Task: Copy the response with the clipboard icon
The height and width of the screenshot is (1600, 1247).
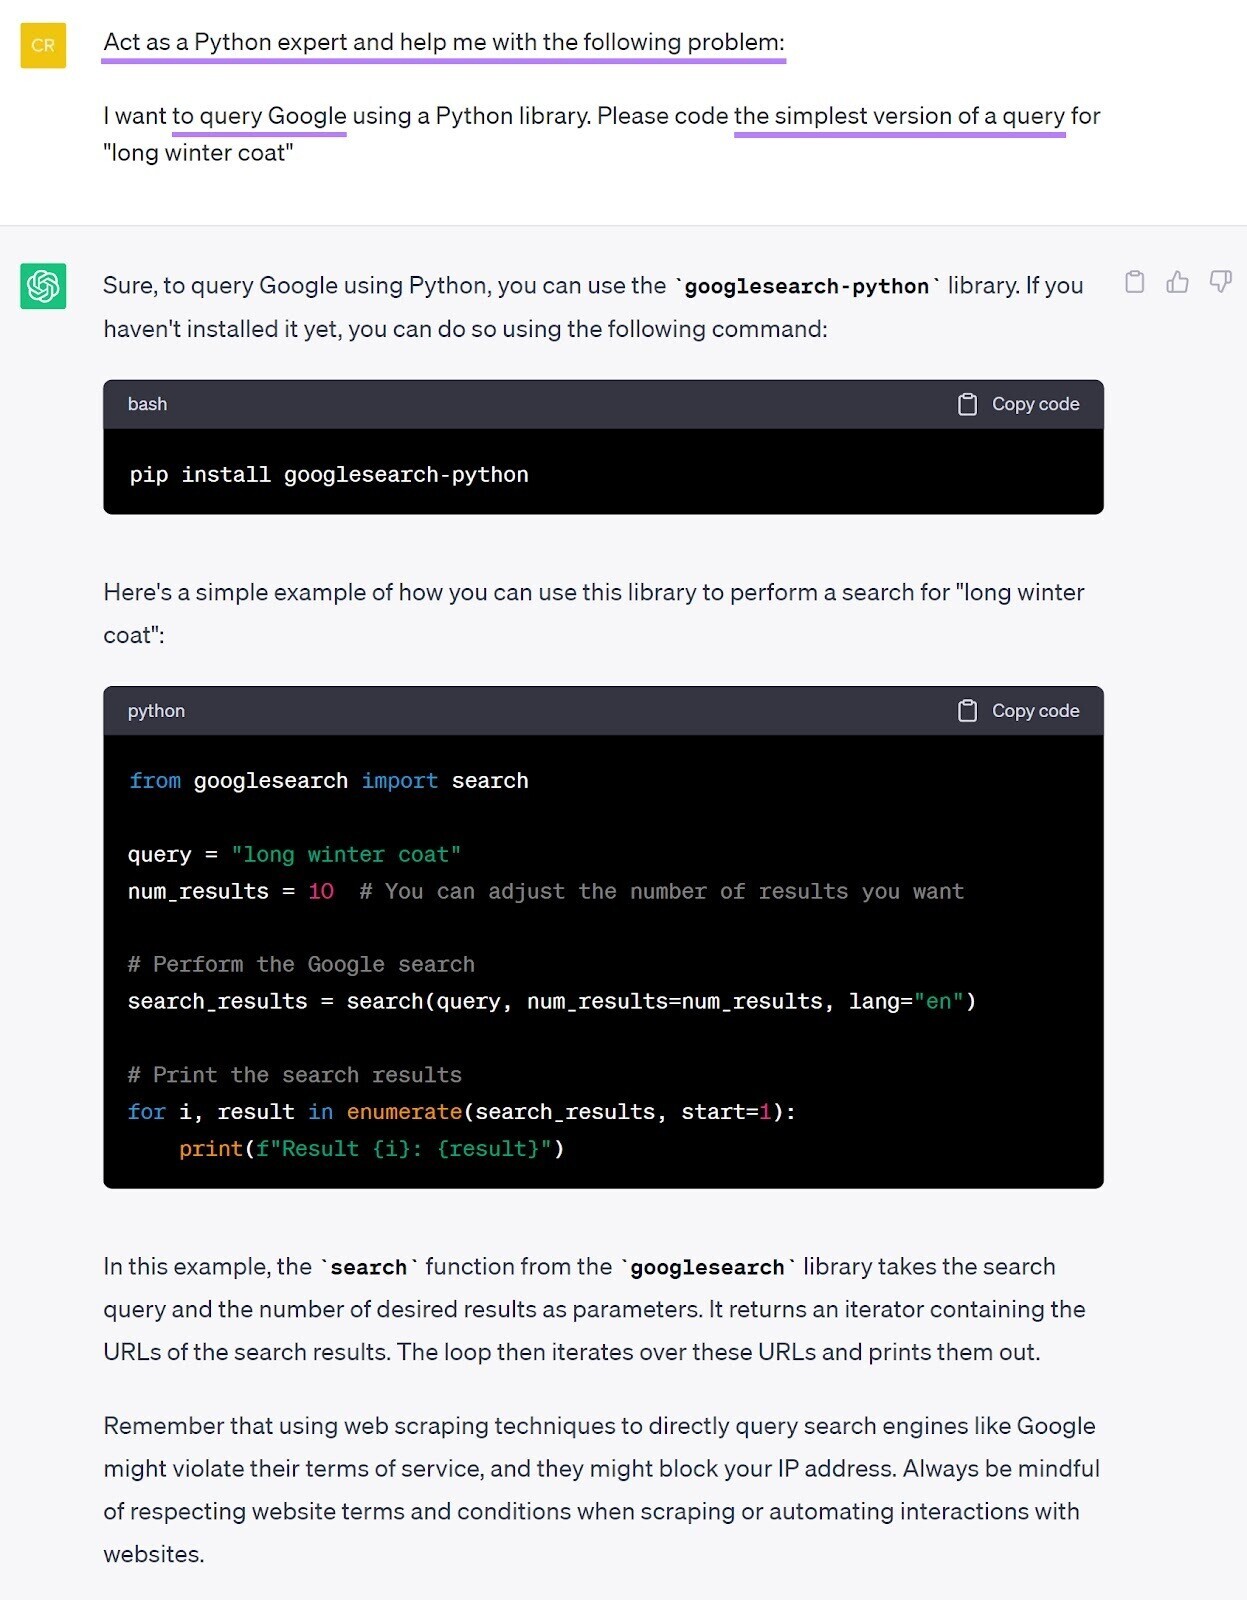Action: (1134, 282)
